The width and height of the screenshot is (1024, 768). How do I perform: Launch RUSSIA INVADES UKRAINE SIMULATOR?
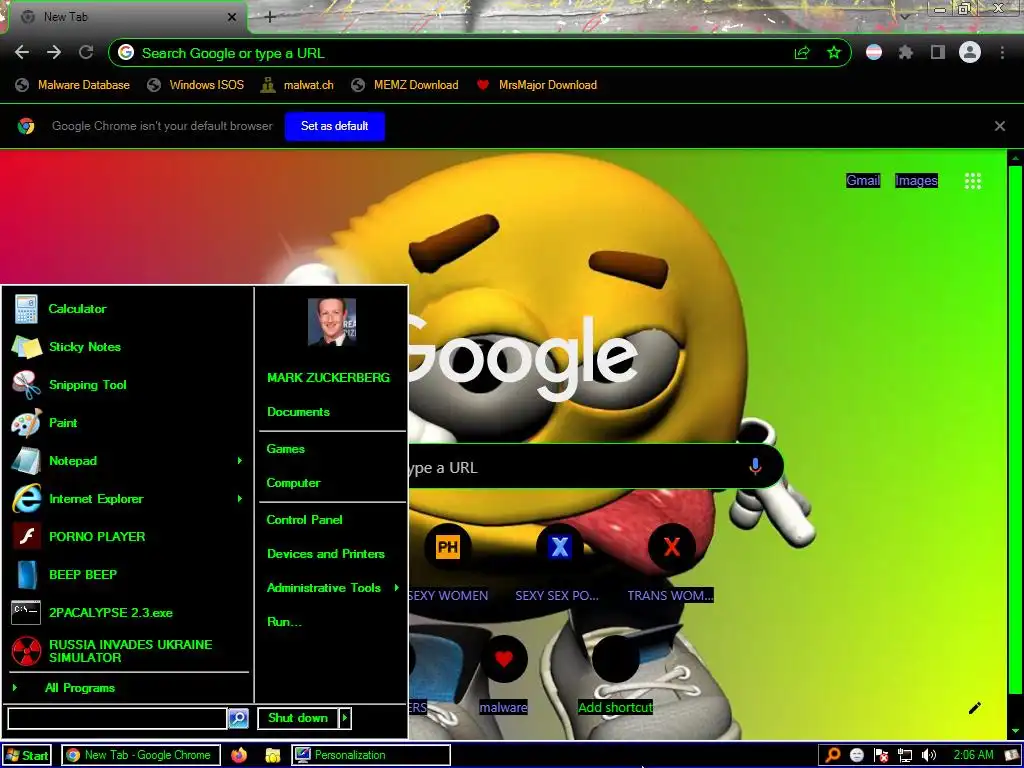pyautogui.click(x=129, y=650)
